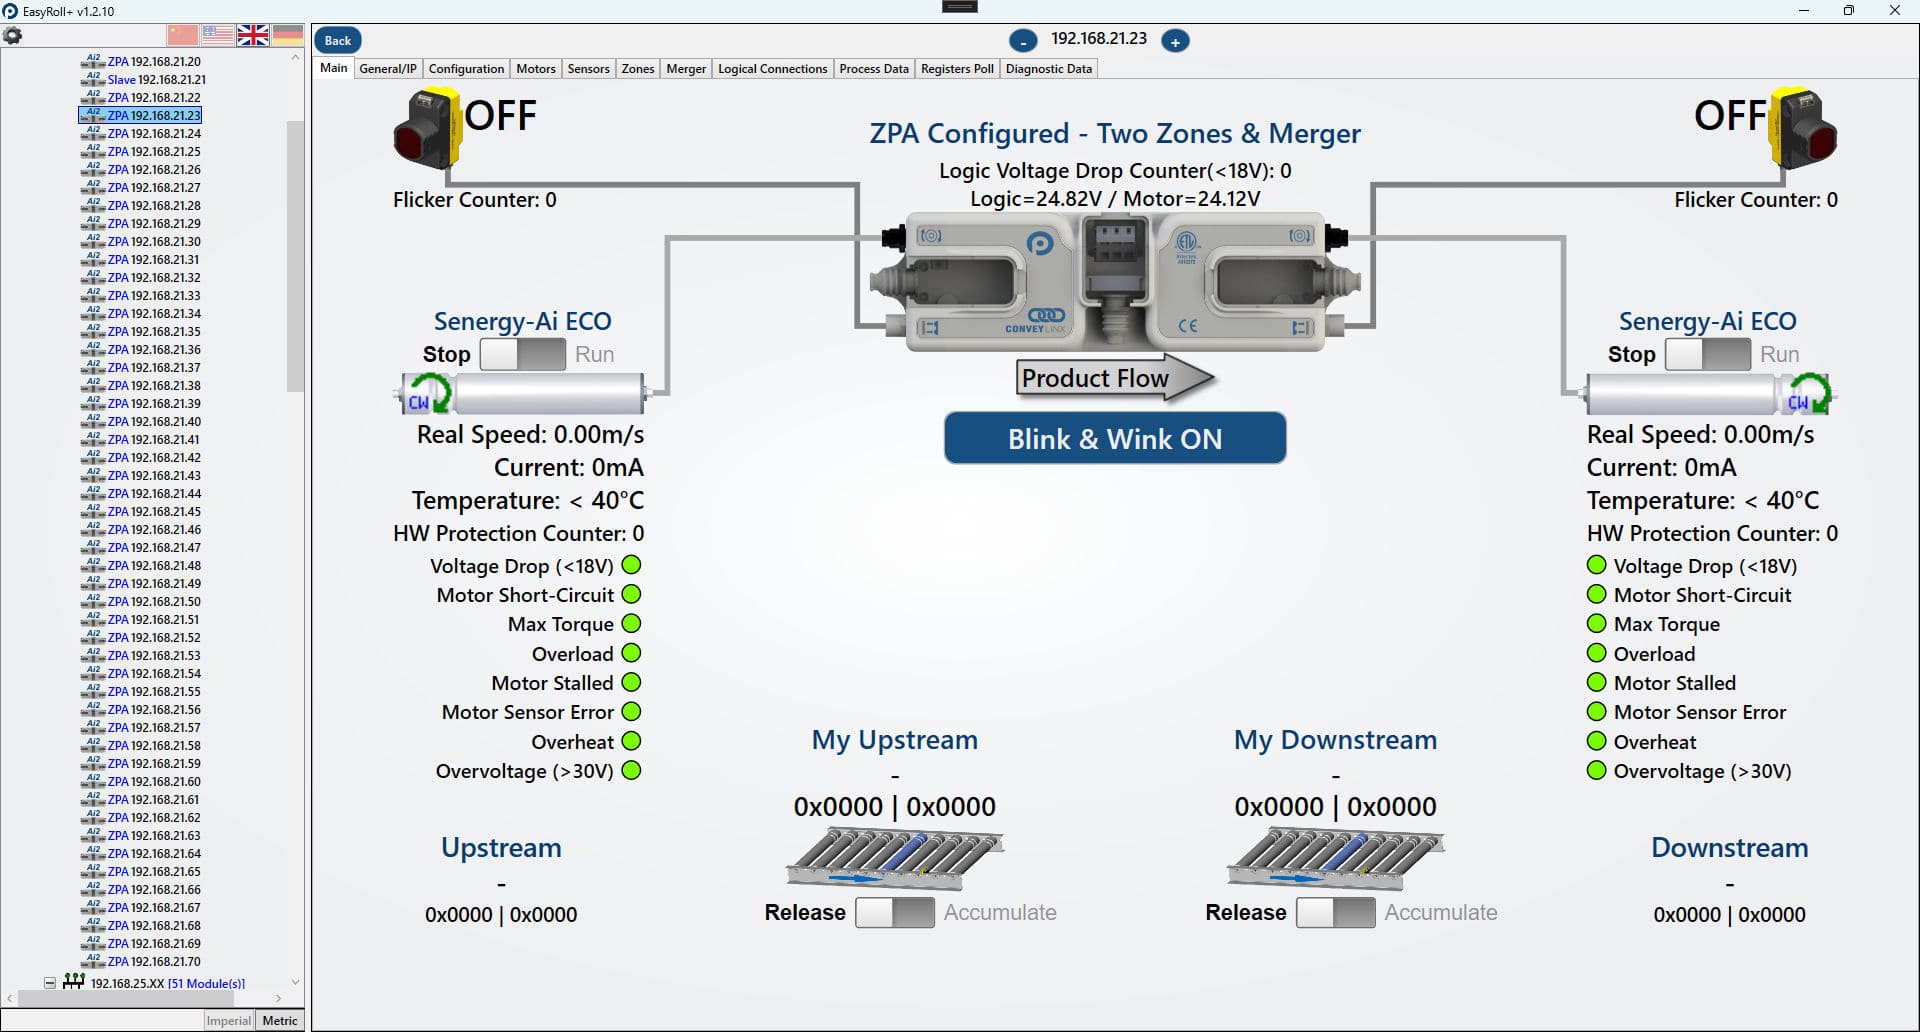Switch units to Metric

280,1020
